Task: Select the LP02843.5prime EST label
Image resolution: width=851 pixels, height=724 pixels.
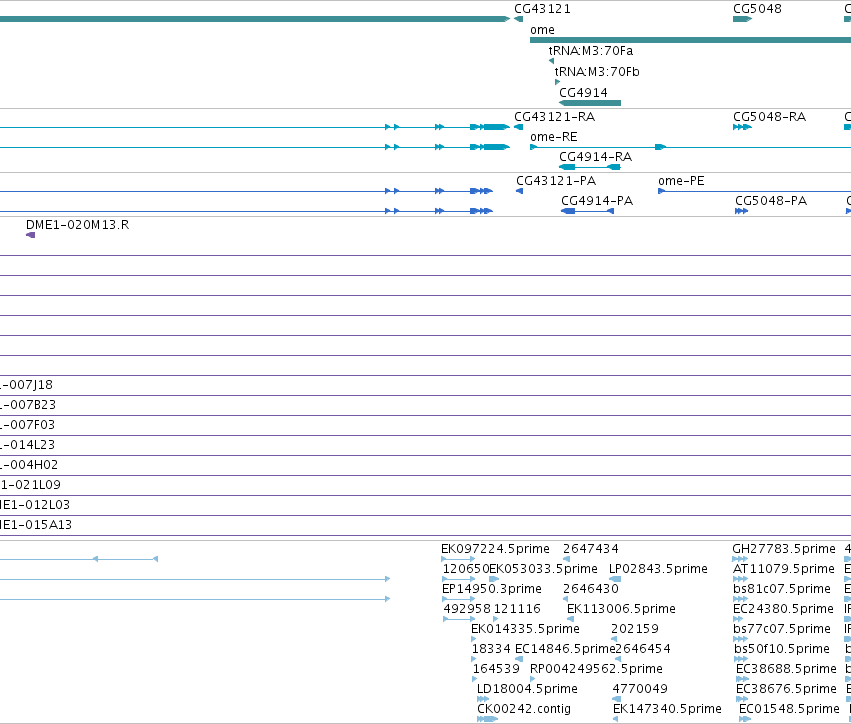Action: coord(658,569)
